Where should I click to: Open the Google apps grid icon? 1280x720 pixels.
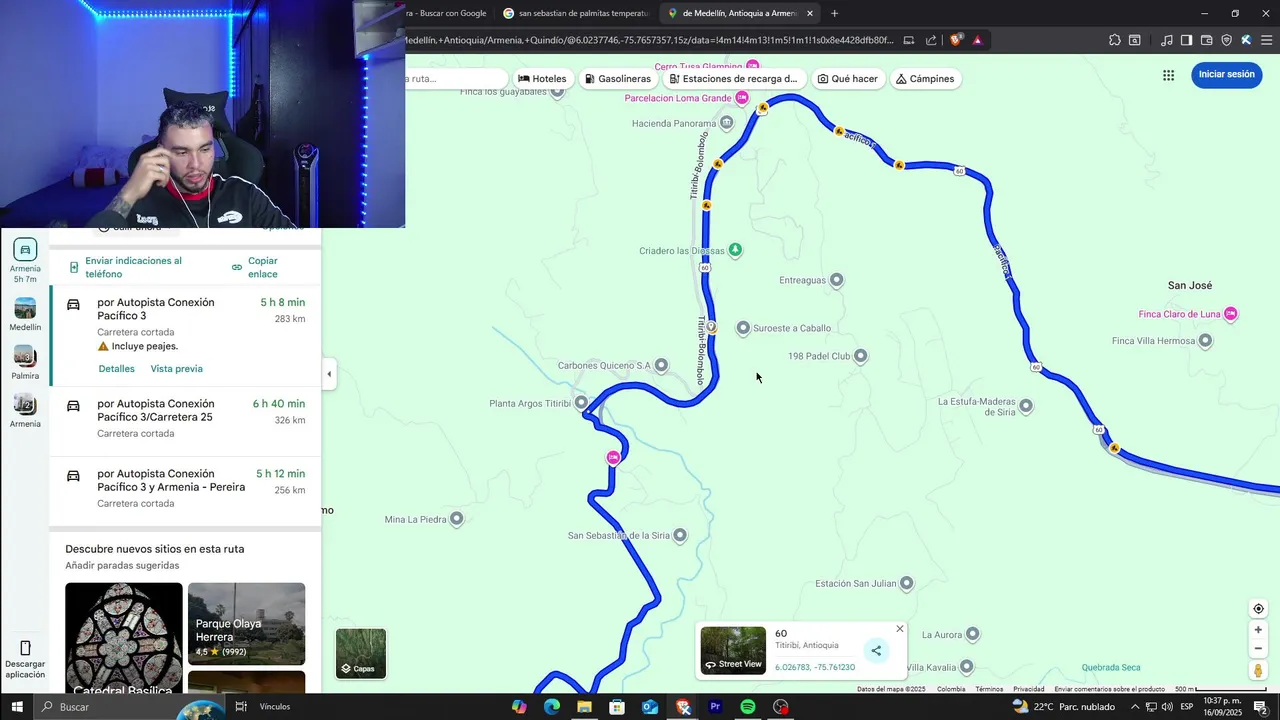pos(1168,75)
